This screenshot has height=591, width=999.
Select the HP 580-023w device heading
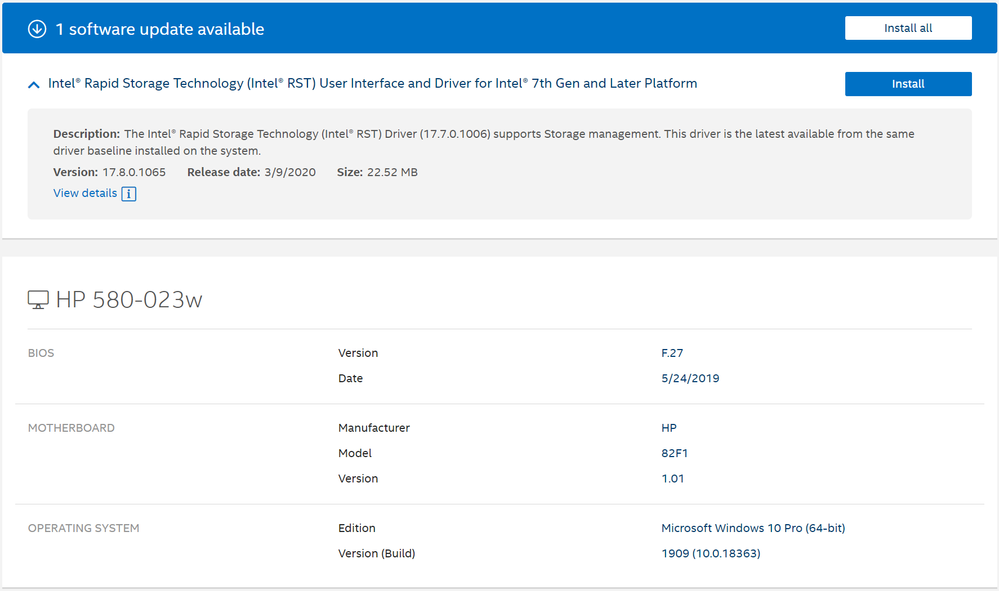click(129, 299)
